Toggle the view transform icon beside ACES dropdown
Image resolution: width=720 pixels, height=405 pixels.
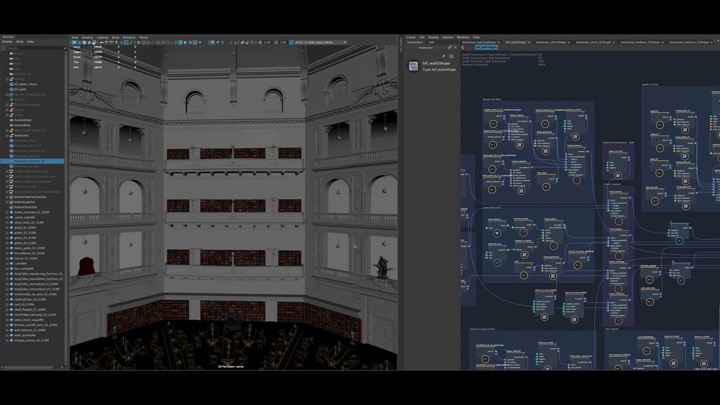pyautogui.click(x=291, y=42)
